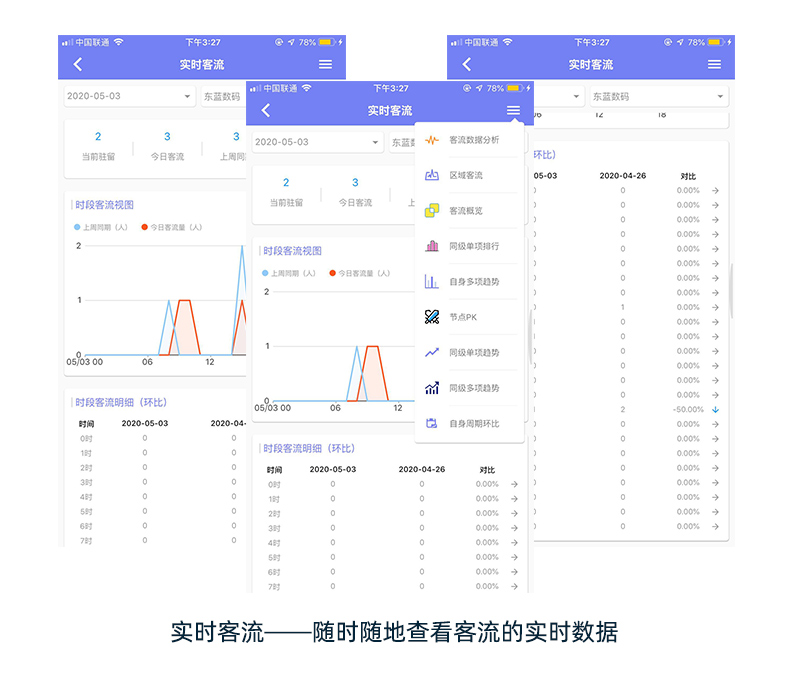
Task: Click the -50.00% value in the right phone
Action: pyautogui.click(x=688, y=410)
